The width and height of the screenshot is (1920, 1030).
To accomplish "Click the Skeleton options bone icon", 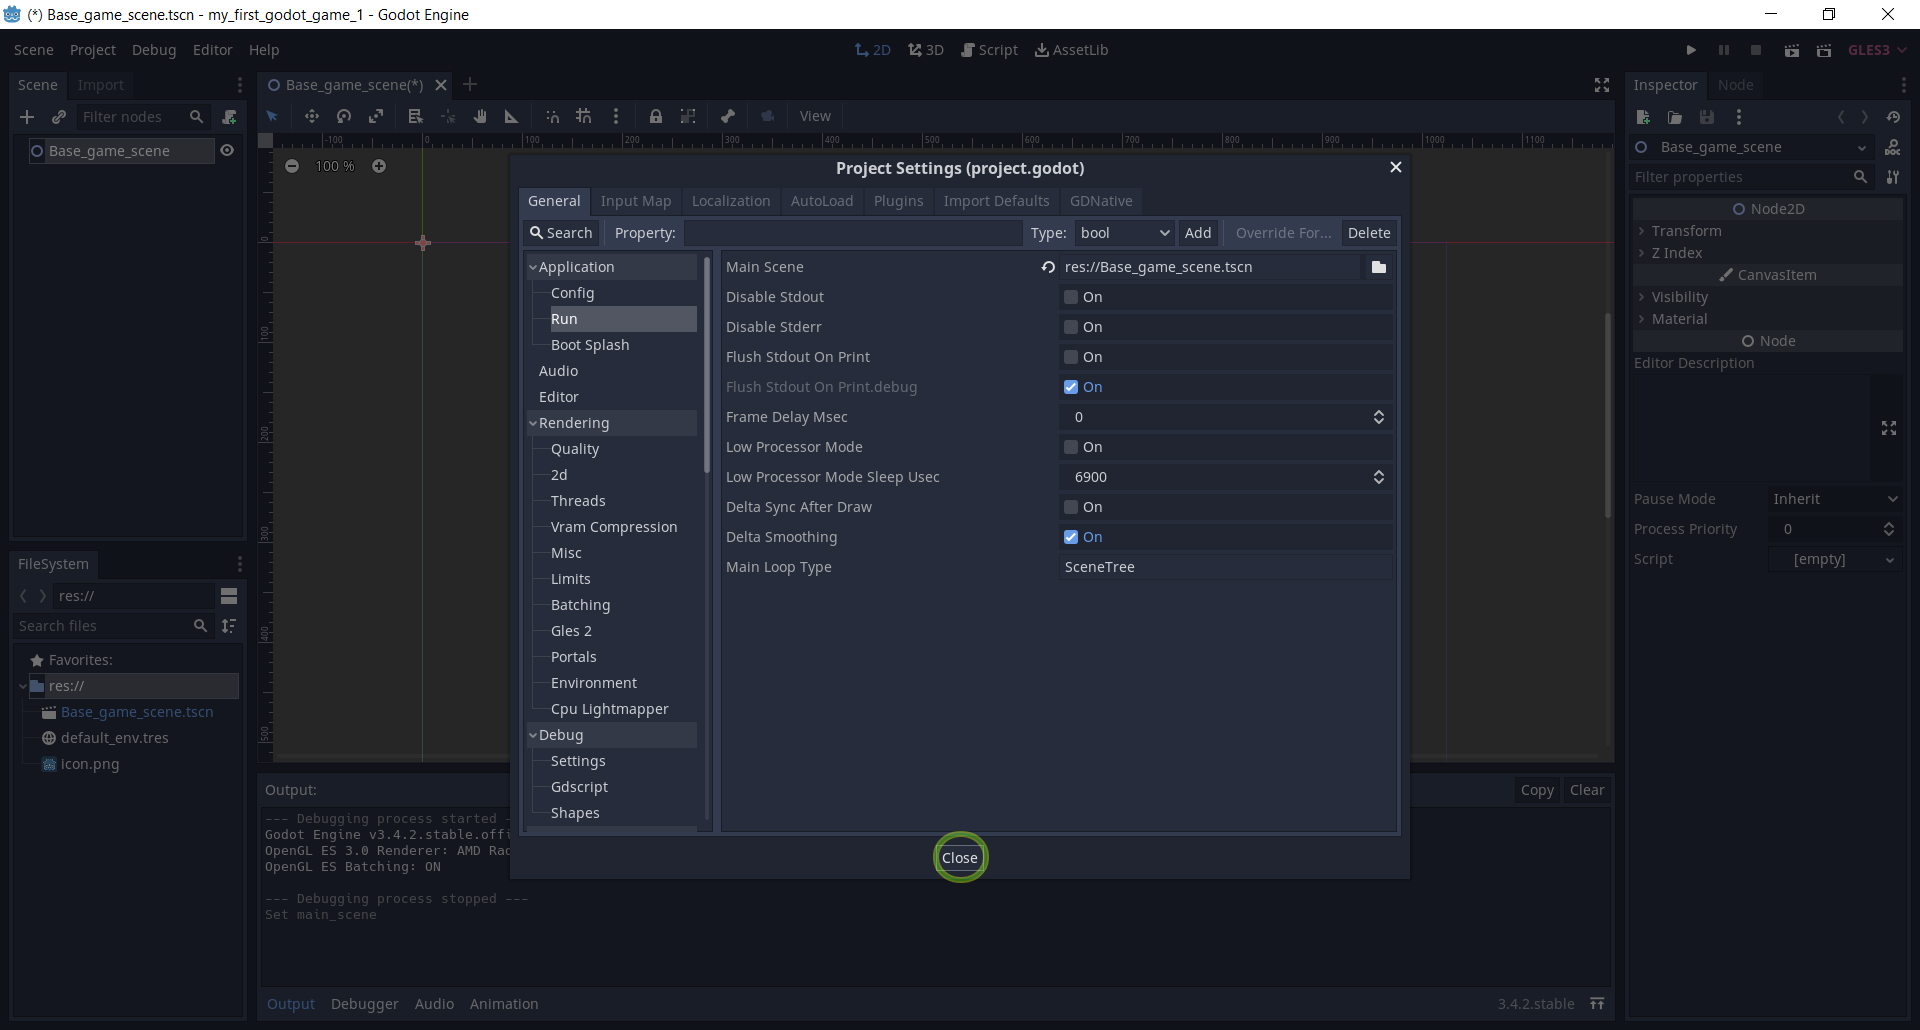I will point(728,116).
